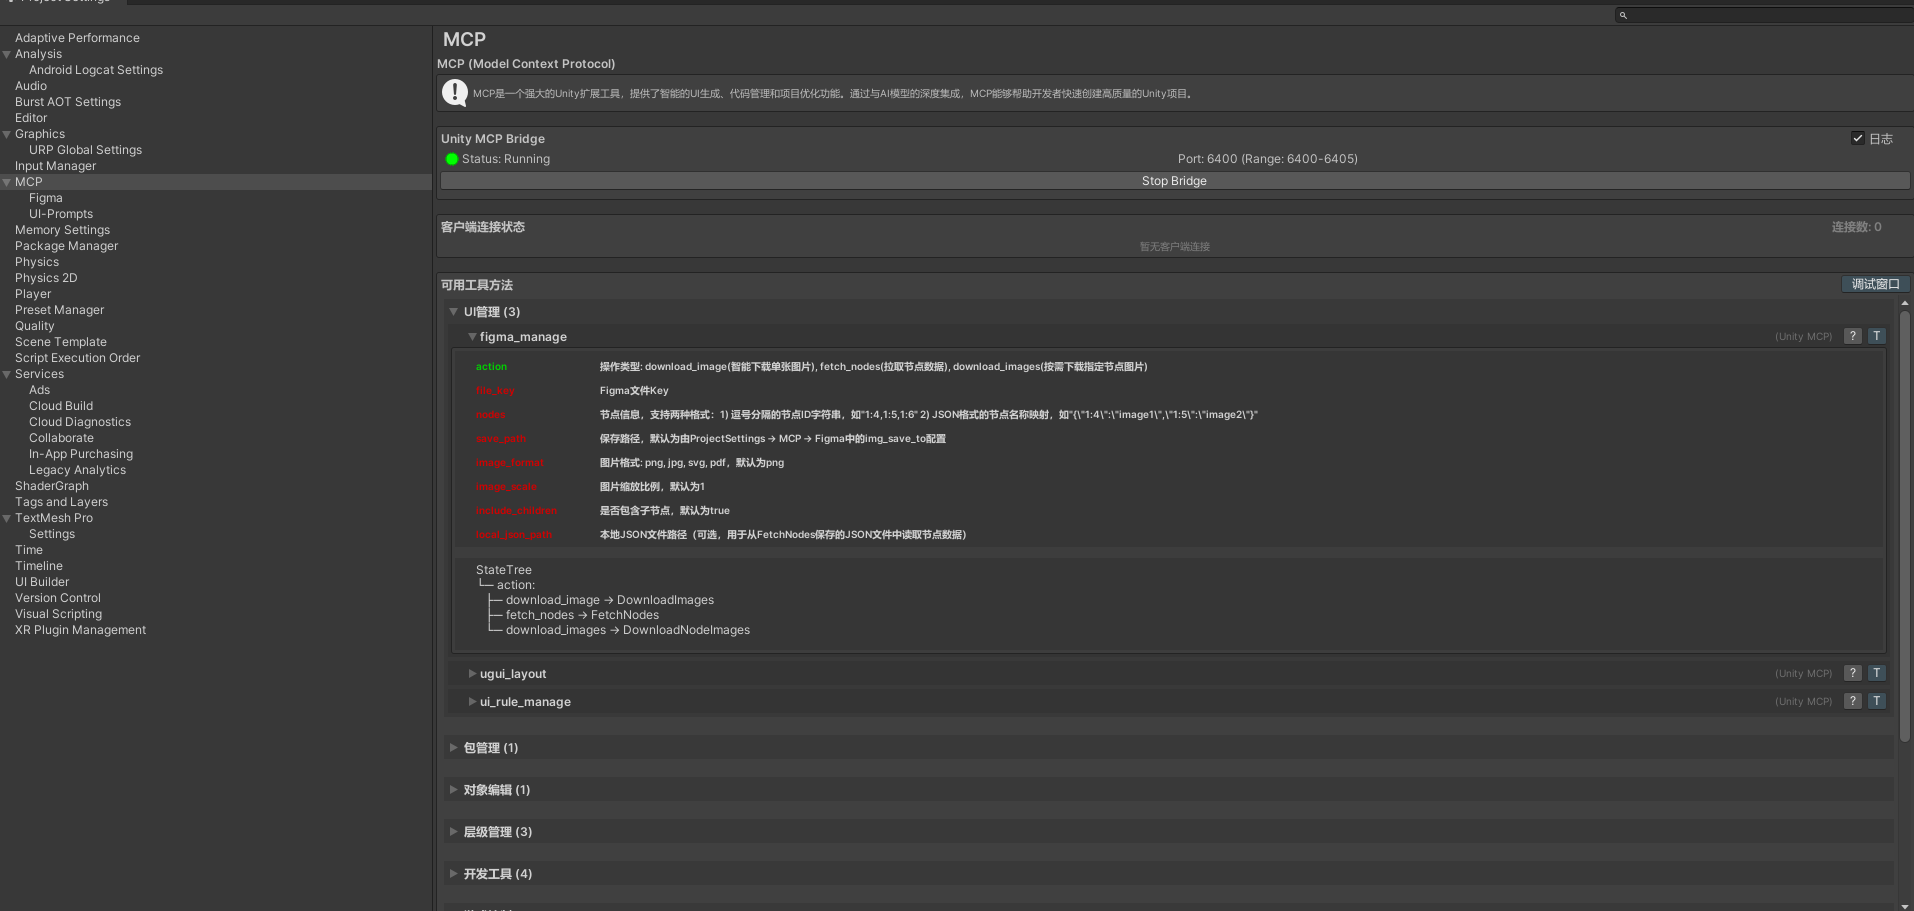This screenshot has width=1914, height=911.
Task: Collapse the TextMesh Pro sidebar arrow
Action: [7, 518]
